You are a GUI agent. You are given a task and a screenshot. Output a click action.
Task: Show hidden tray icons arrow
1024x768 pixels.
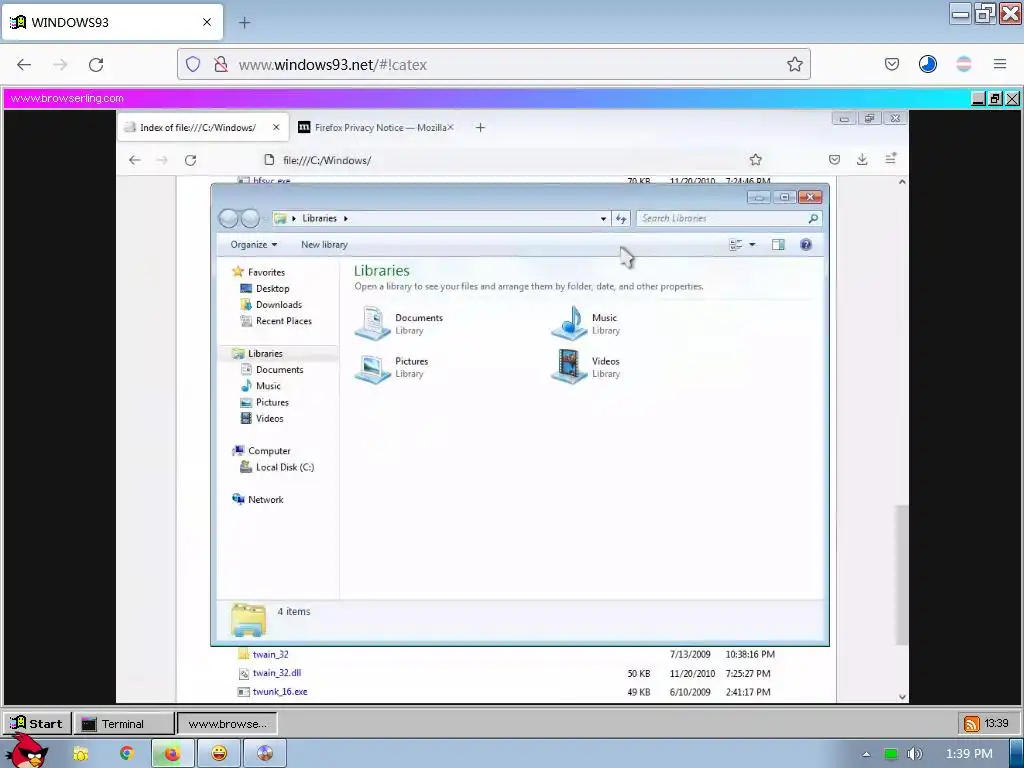coord(866,754)
